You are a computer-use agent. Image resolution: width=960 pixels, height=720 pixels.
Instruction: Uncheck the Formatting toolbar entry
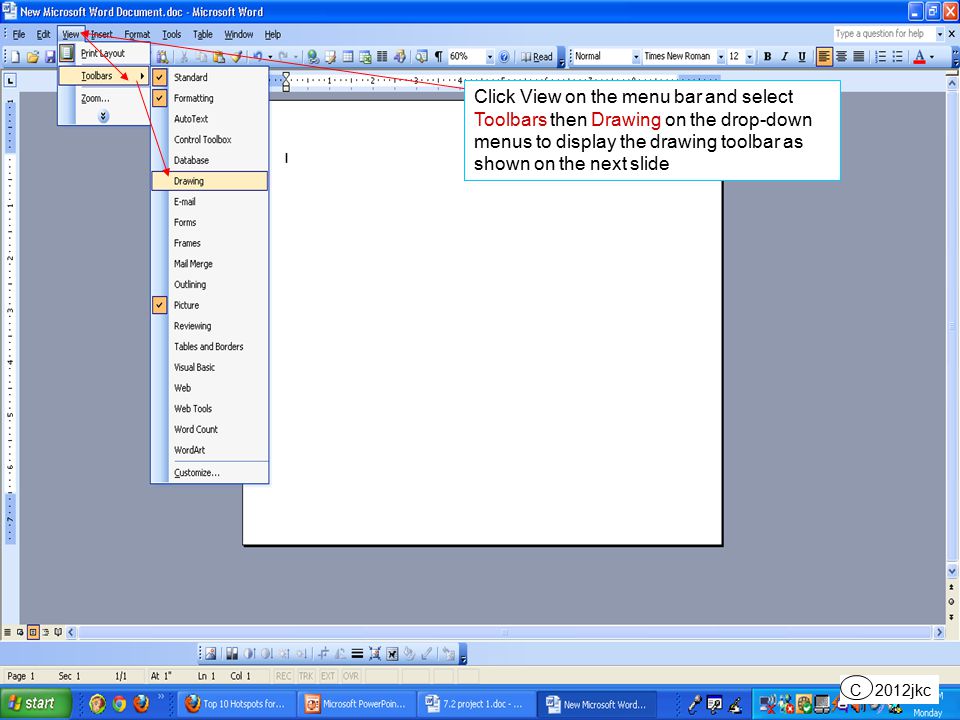[x=210, y=98]
